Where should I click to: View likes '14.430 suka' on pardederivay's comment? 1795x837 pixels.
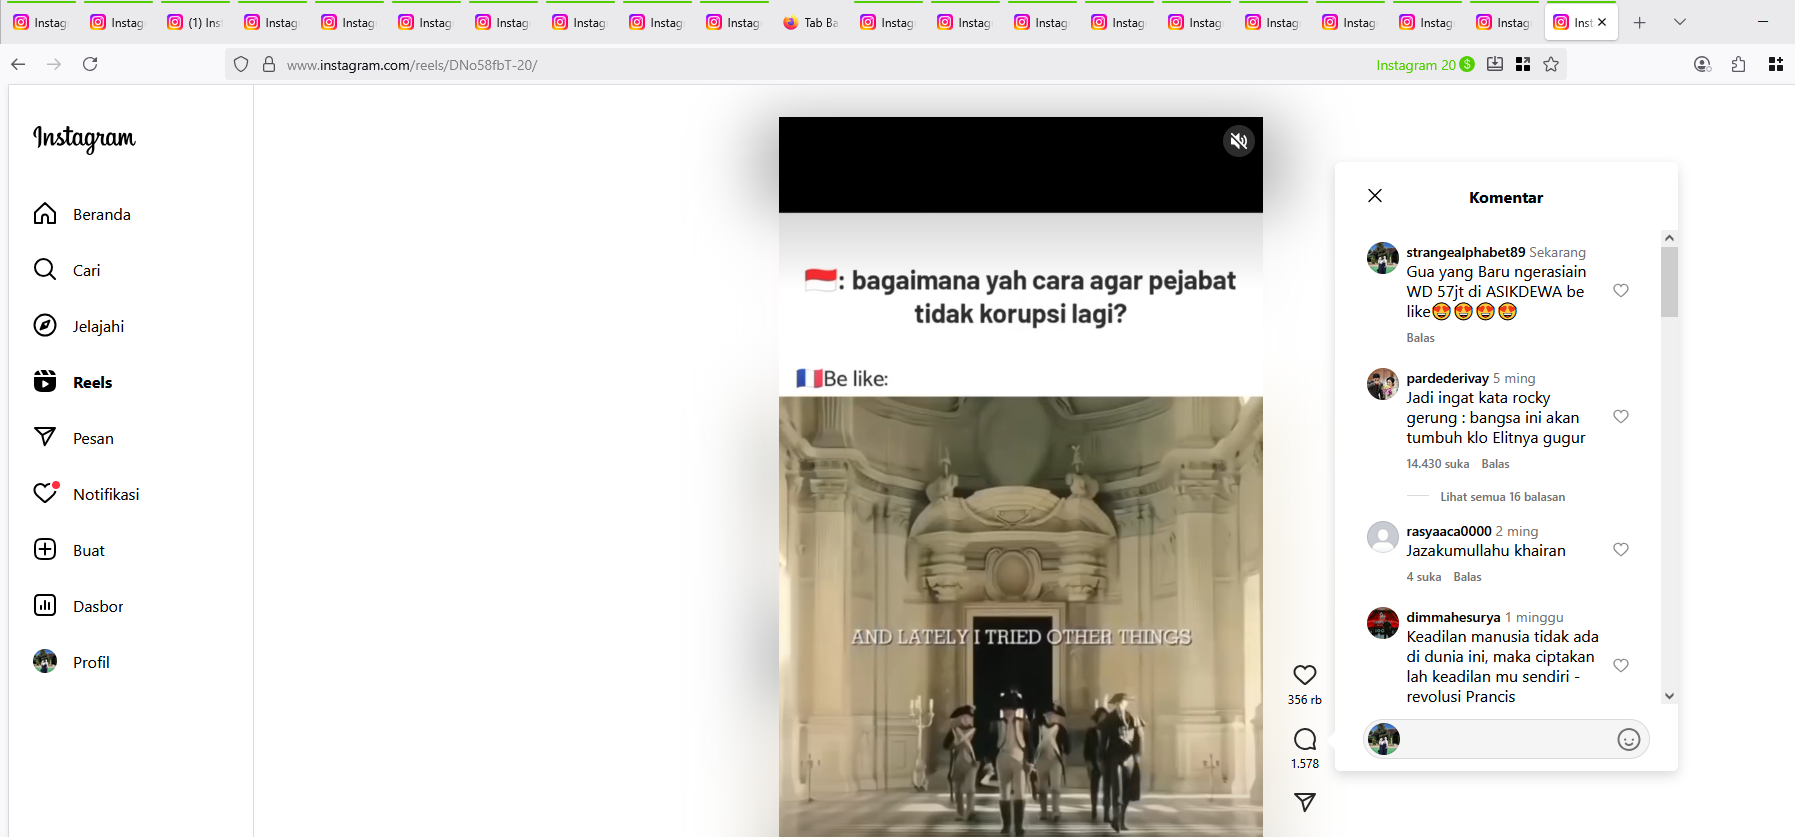[x=1437, y=464]
